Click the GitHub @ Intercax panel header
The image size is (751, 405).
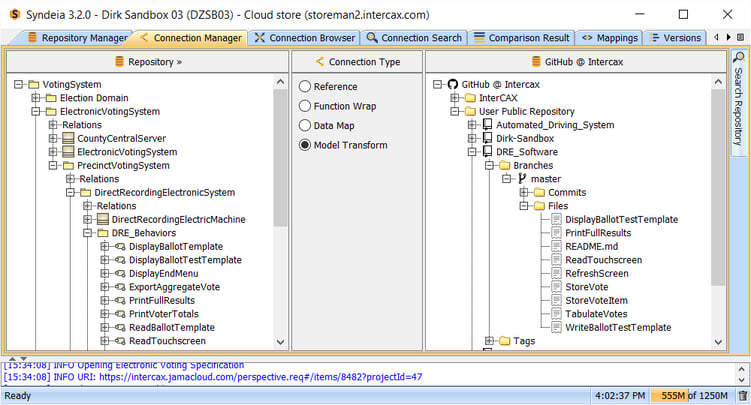(576, 62)
